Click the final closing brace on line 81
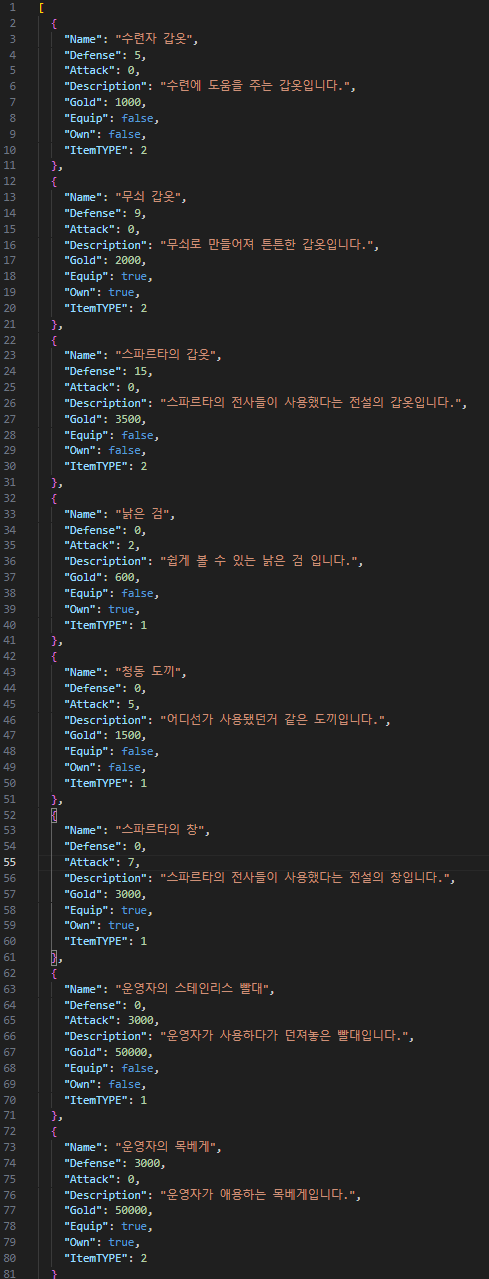 pyautogui.click(x=54, y=1272)
